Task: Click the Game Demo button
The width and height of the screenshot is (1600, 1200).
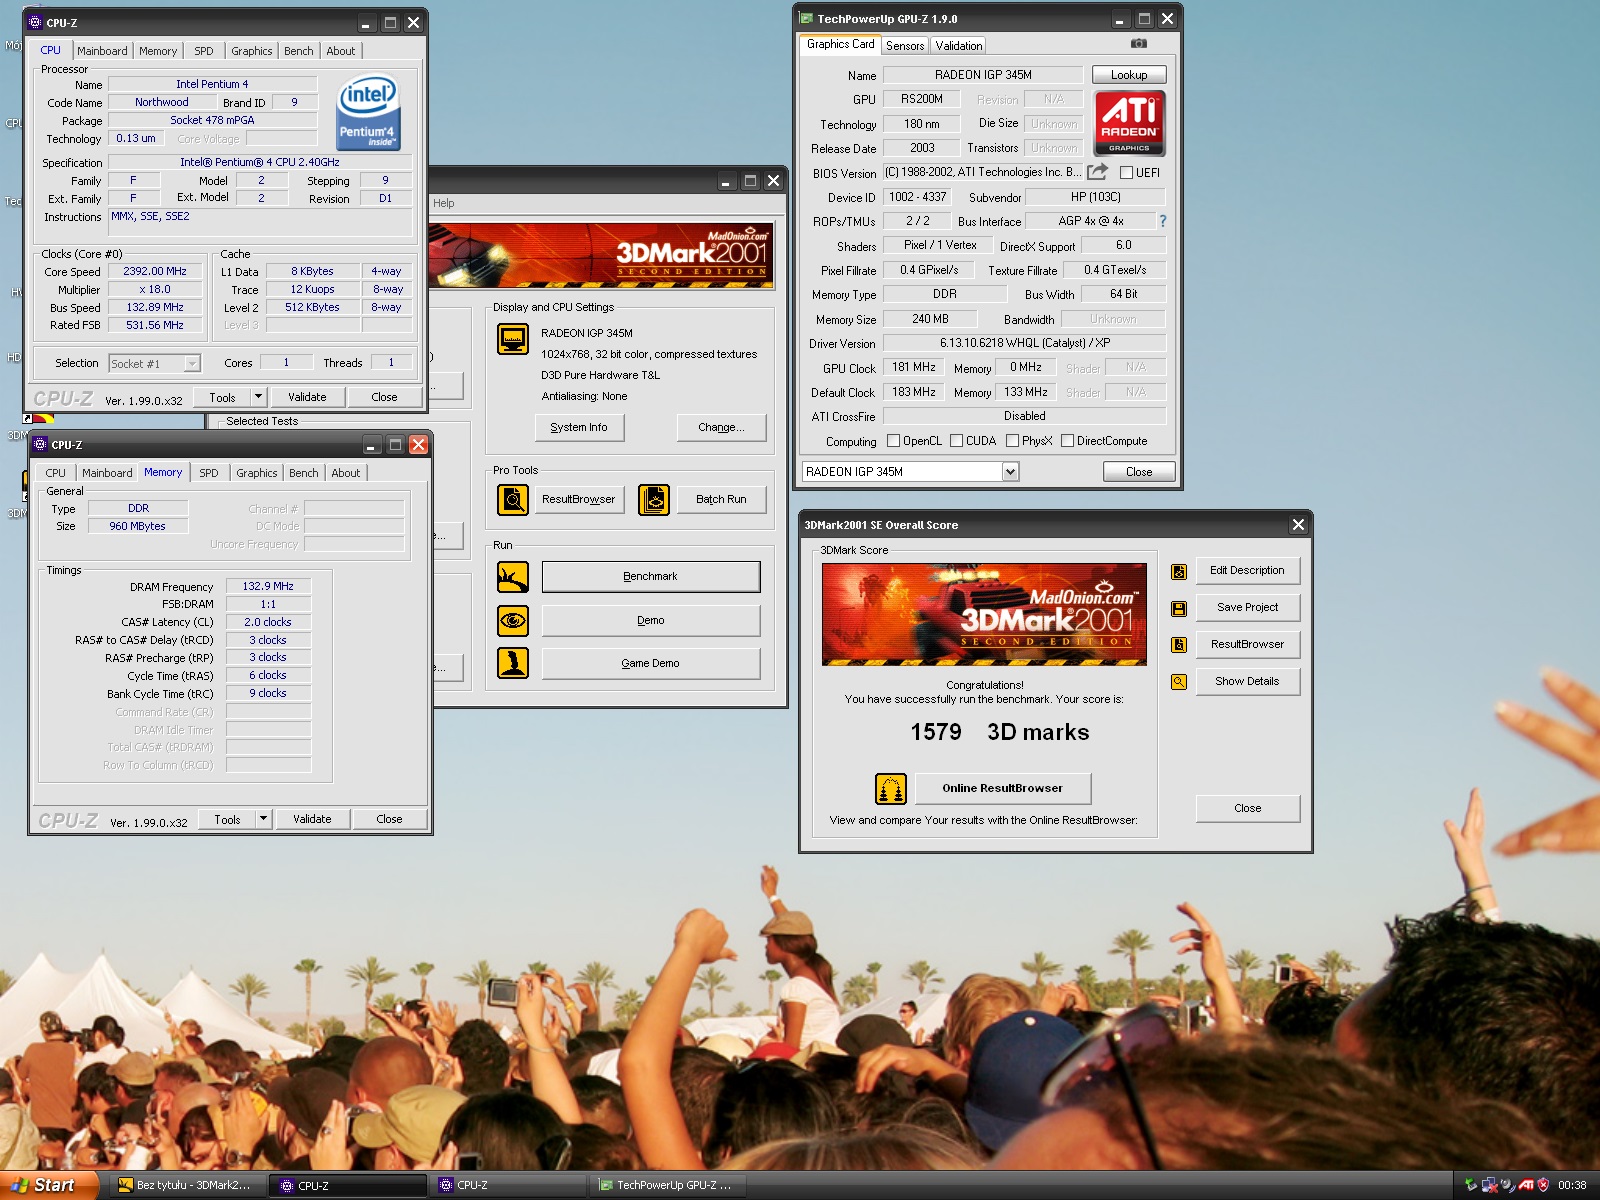Action: (651, 663)
